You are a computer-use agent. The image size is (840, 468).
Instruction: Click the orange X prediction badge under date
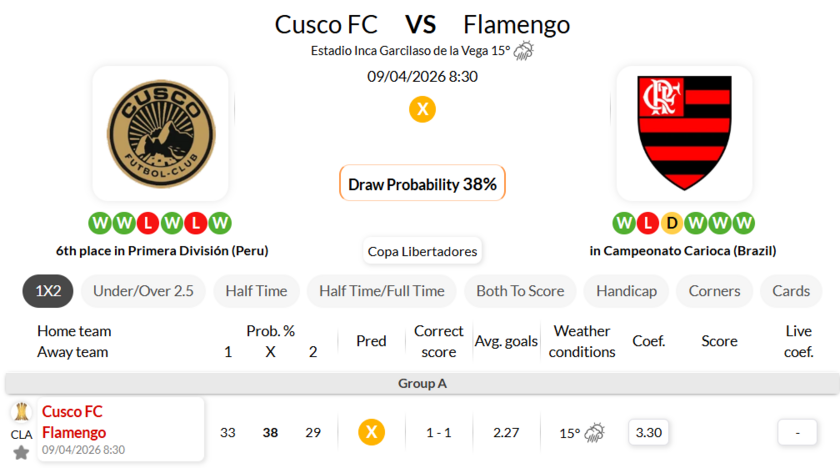pyautogui.click(x=422, y=109)
